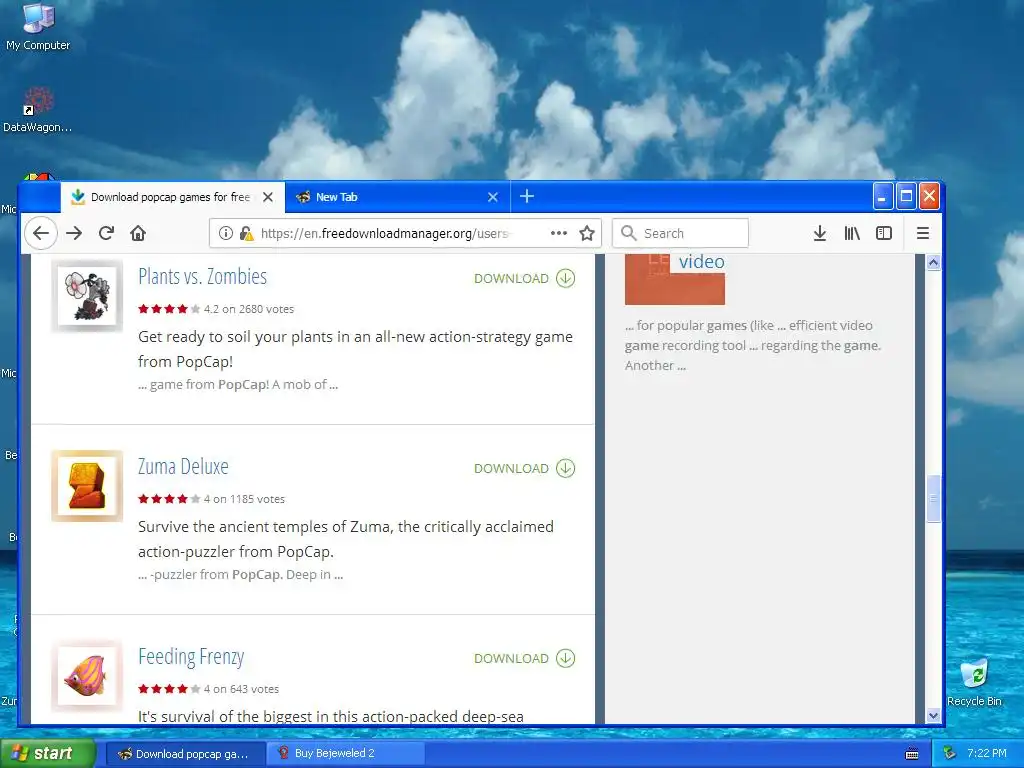Click the keyboard icon in taskbar tray
Screen dimensions: 1024x768
coord(912,754)
